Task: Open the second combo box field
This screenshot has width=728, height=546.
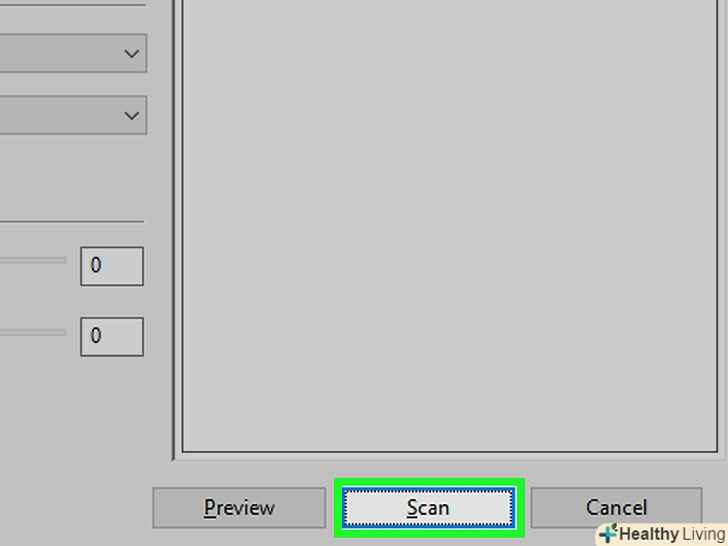Action: tap(73, 115)
